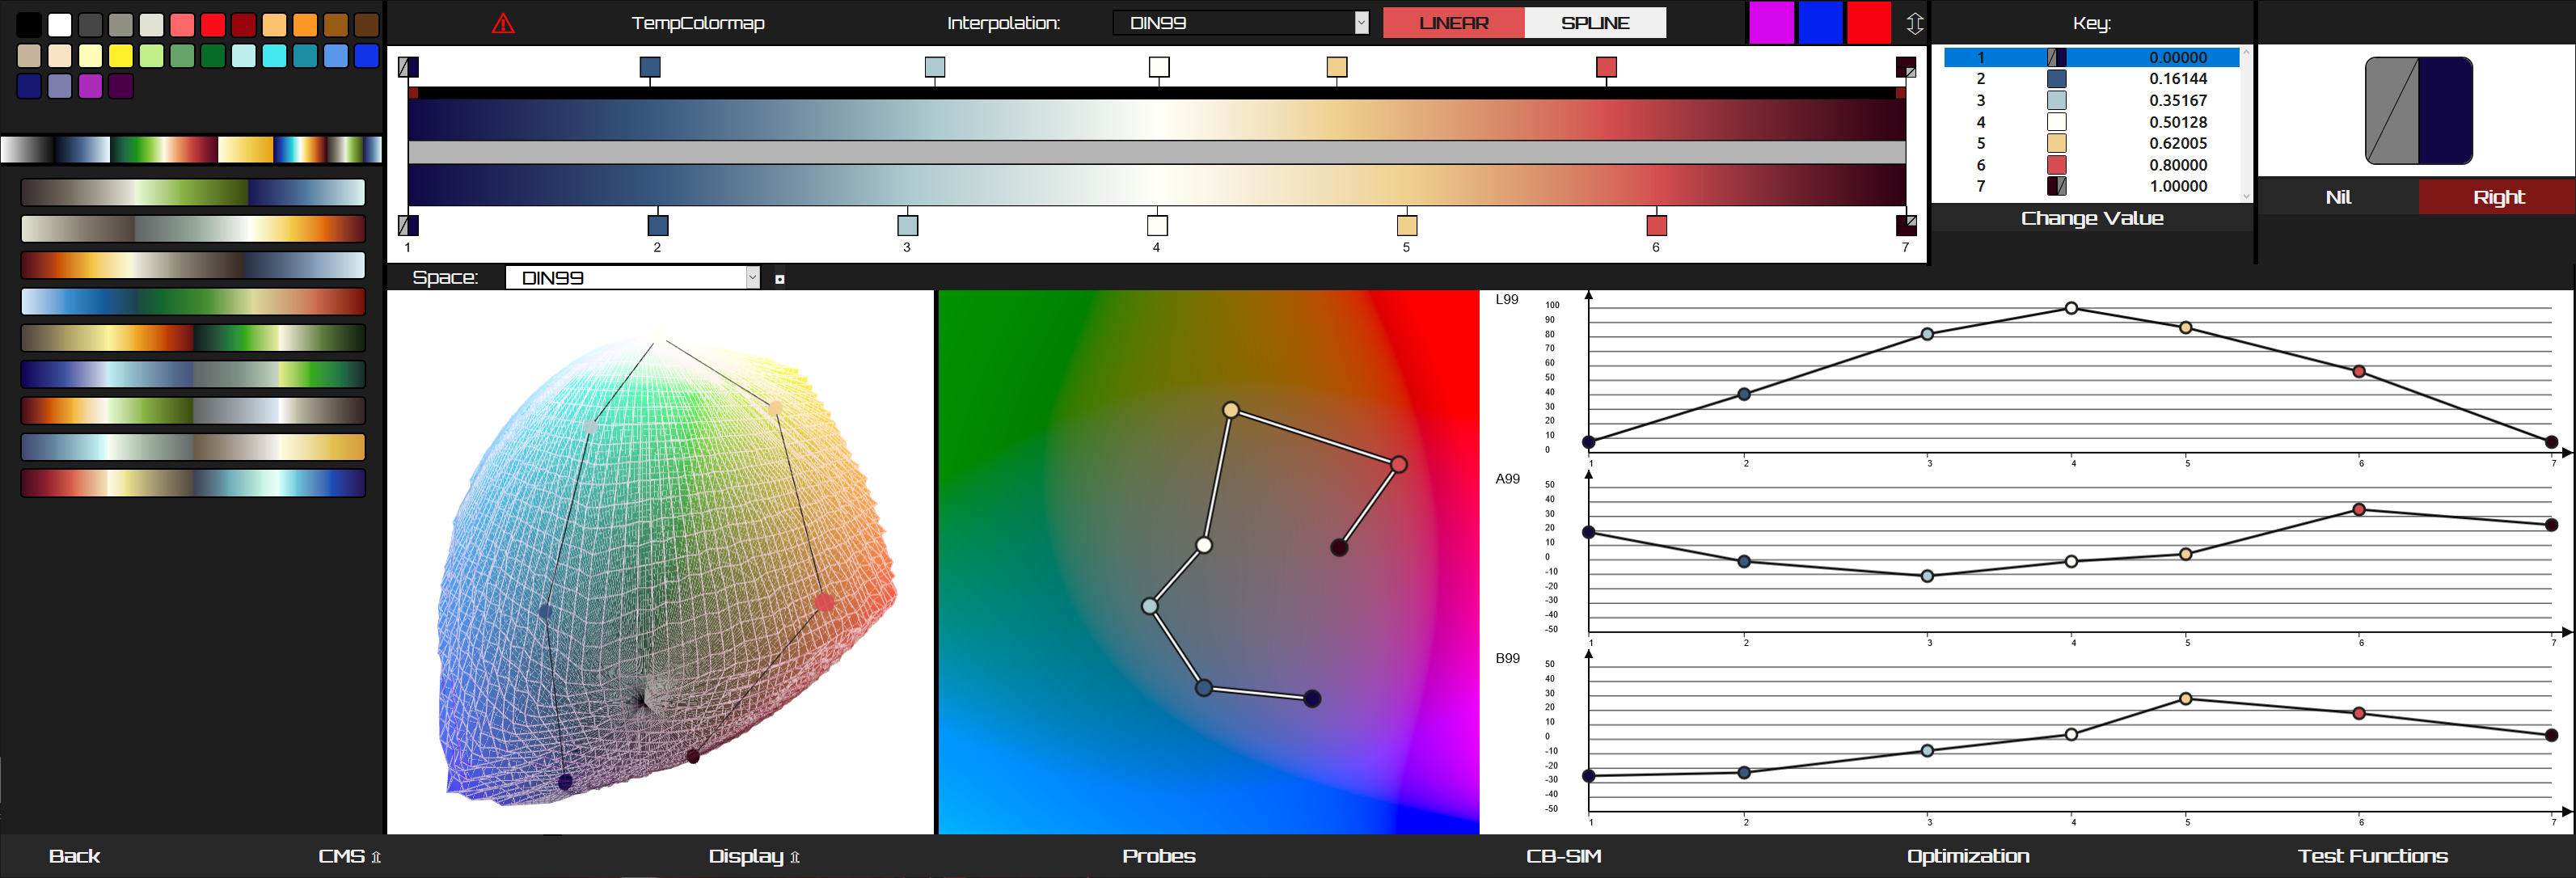Select key 4 white marker above the colormap
This screenshot has width=2576, height=878.
coord(1159,67)
